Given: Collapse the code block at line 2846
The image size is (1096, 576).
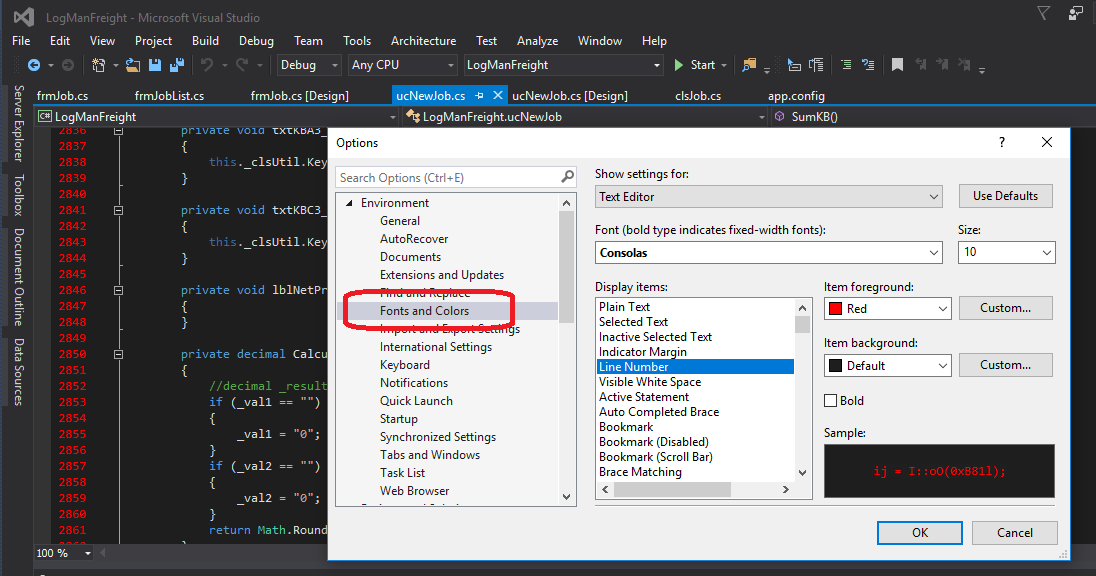Looking at the screenshot, I should pyautogui.click(x=118, y=290).
